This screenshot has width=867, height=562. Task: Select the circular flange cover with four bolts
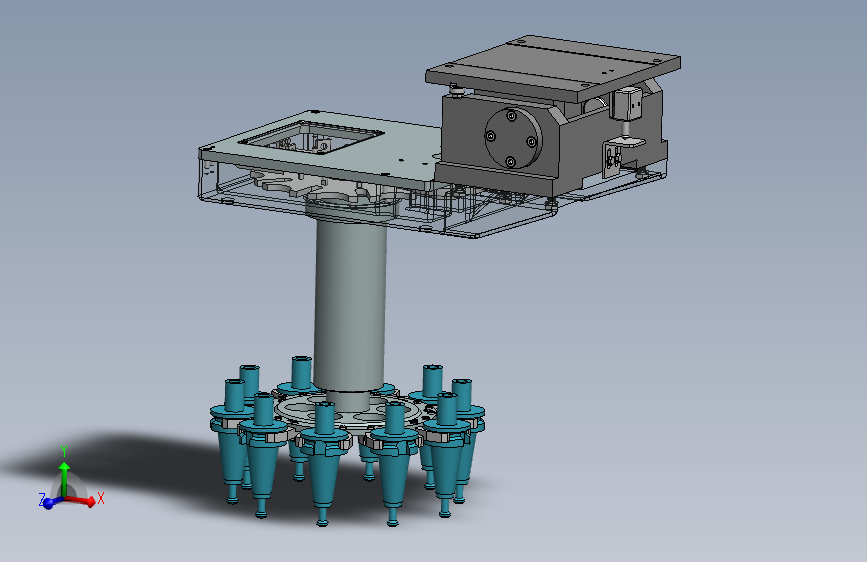click(511, 137)
